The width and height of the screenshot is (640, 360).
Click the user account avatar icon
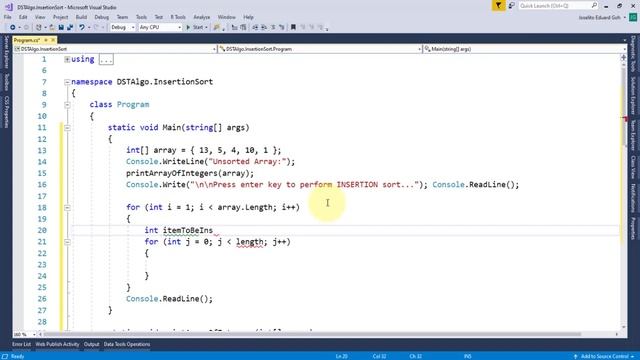(x=633, y=17)
